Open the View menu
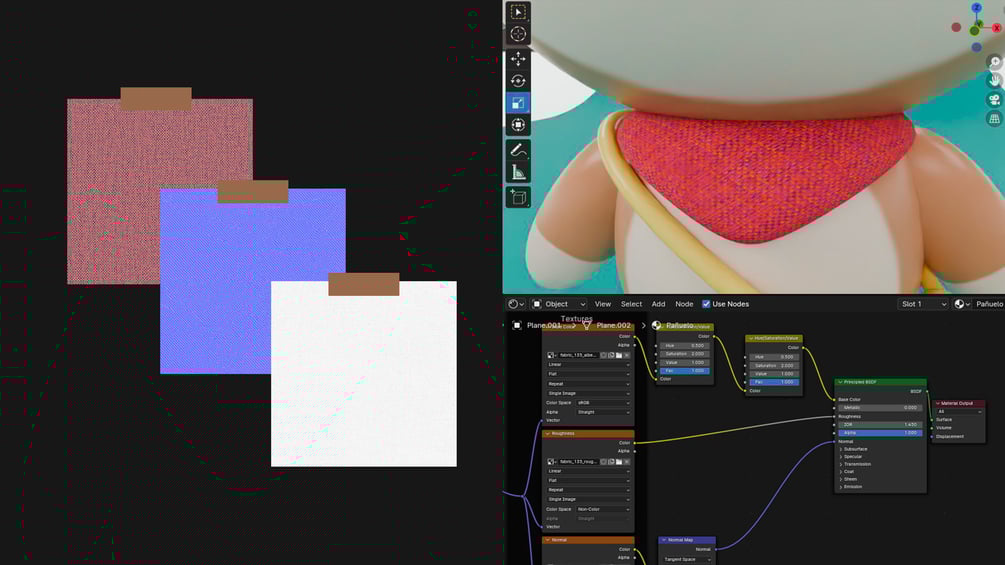 click(x=602, y=304)
